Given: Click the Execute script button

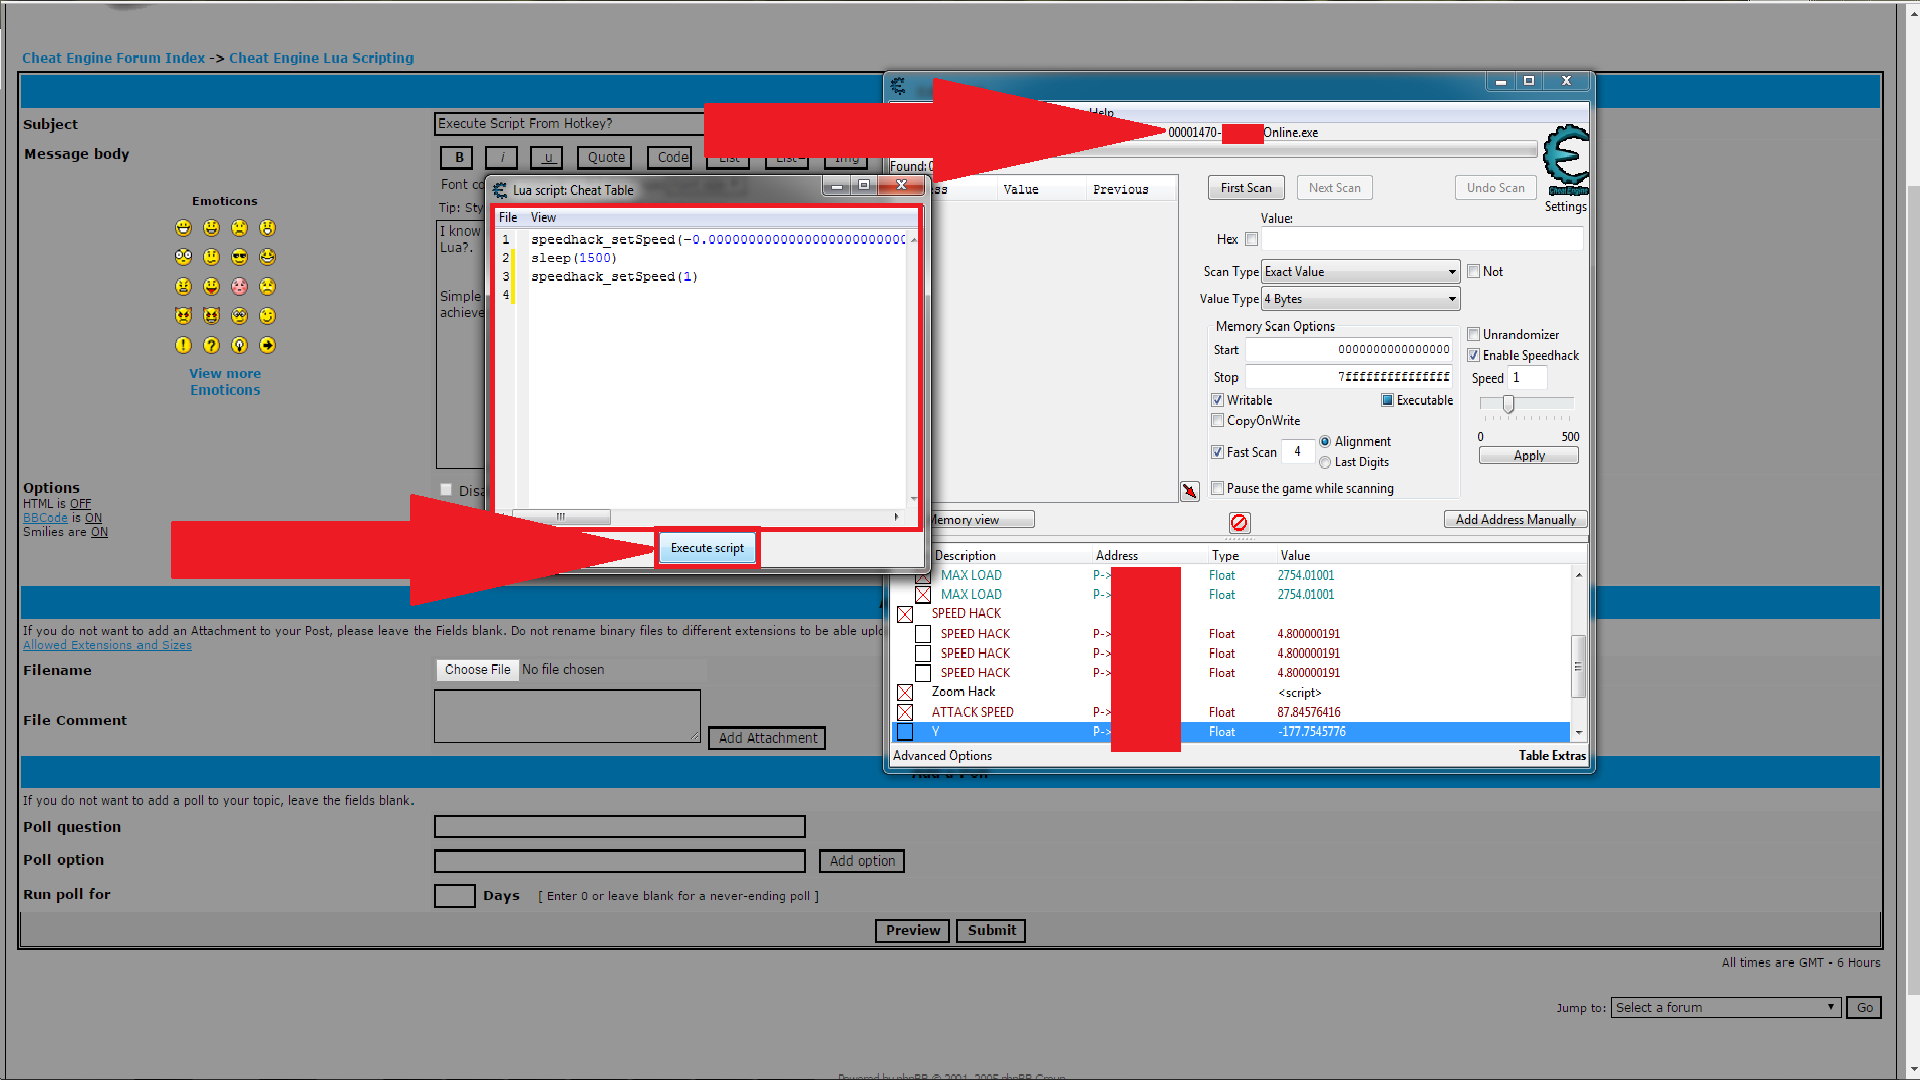Looking at the screenshot, I should click(707, 547).
